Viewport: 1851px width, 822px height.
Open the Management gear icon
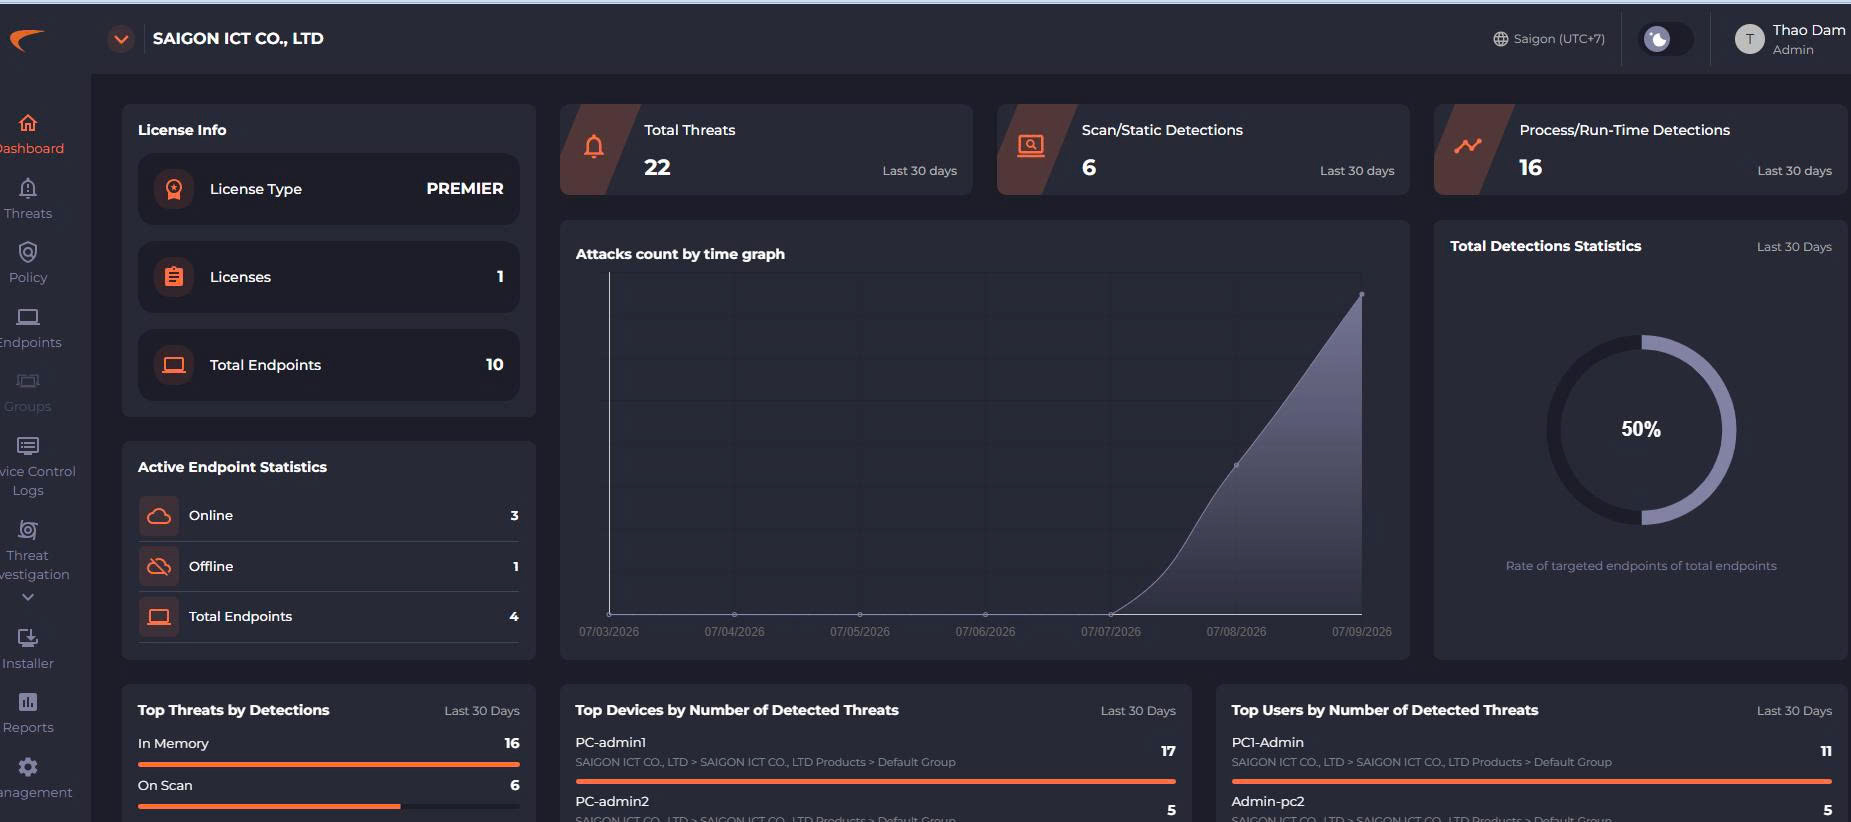(28, 767)
